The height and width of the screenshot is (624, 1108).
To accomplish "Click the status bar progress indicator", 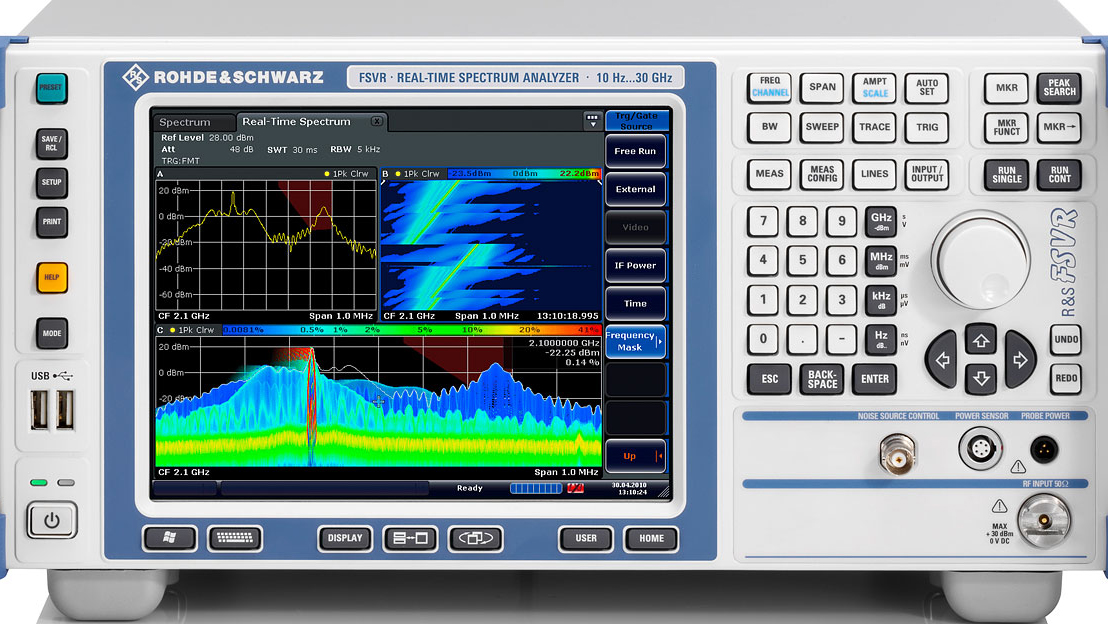I will click(x=536, y=488).
